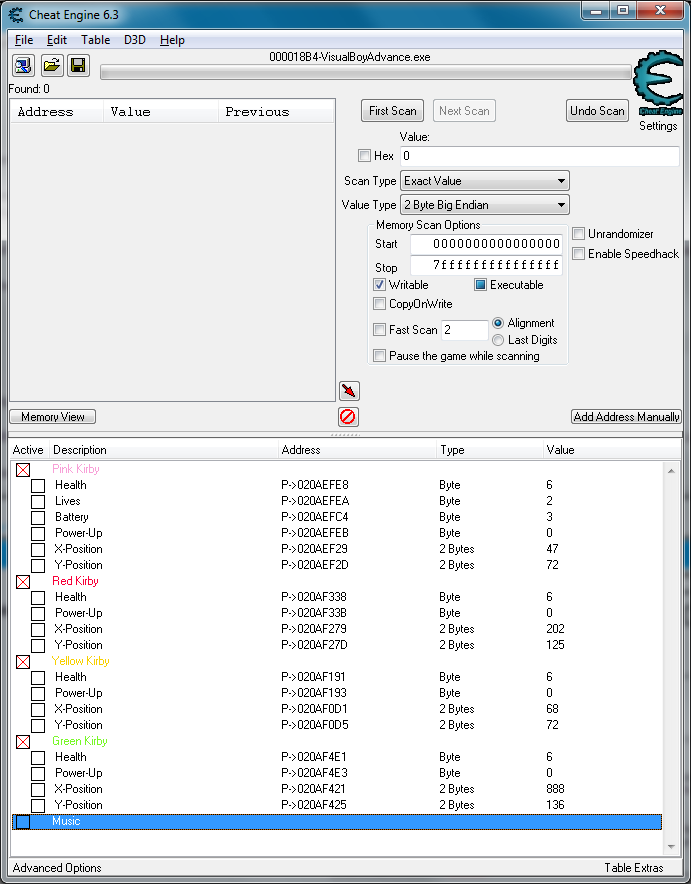Click the Add Address Manually button
The height and width of the screenshot is (884, 691).
pos(626,417)
